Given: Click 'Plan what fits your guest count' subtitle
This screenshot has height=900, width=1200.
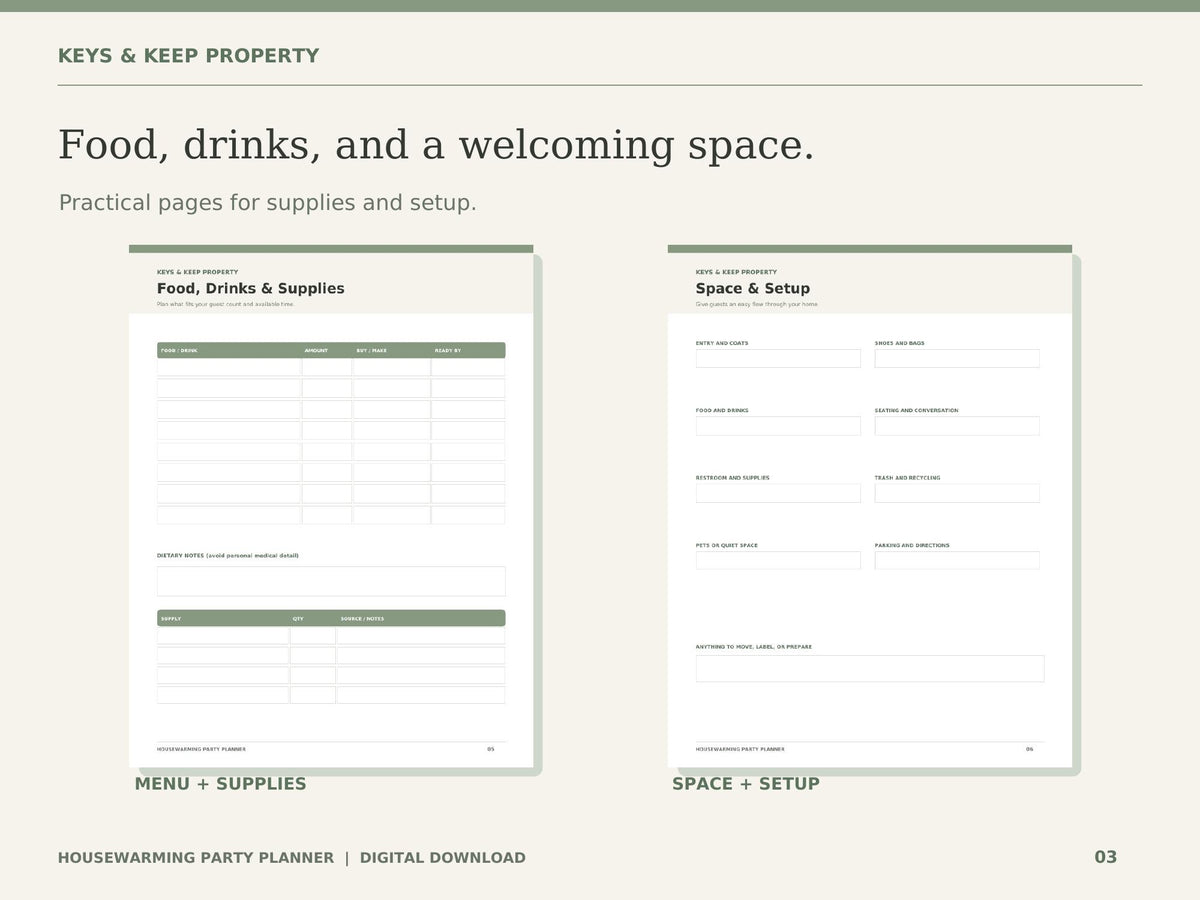Looking at the screenshot, I should click(226, 304).
